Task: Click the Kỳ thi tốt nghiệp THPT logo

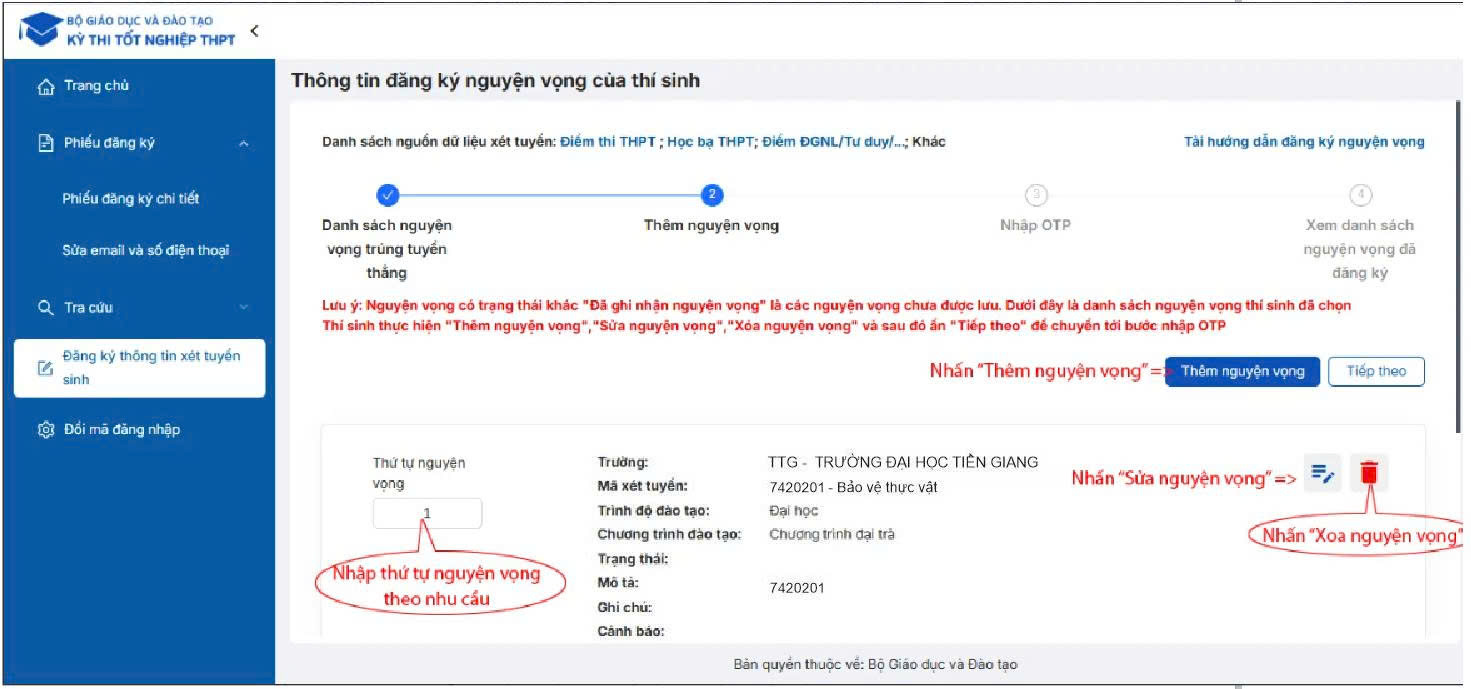Action: tap(127, 31)
